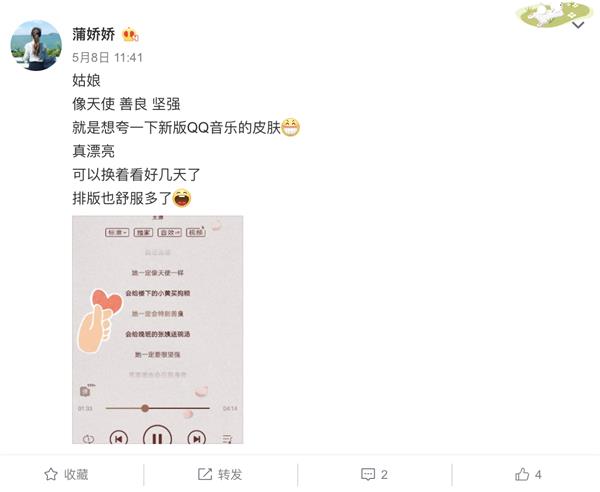
Task: Click the 转发 repost button
Action: (x=220, y=474)
